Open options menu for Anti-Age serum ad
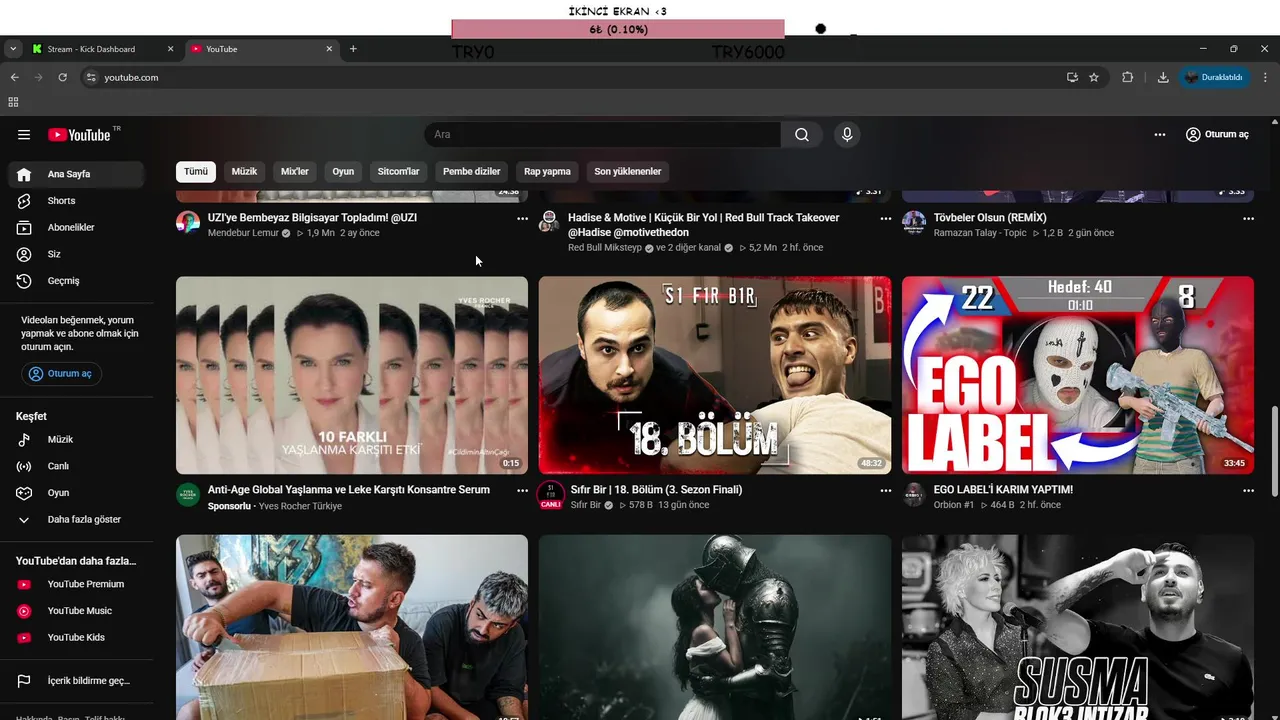Image resolution: width=1280 pixels, height=720 pixels. click(522, 491)
